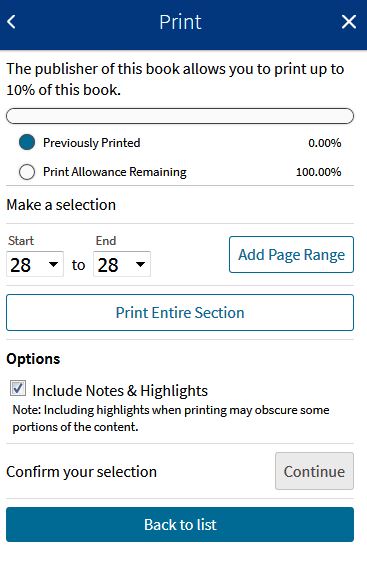Click the Previously Printed blue legend circle
The height and width of the screenshot is (562, 367).
point(27,142)
